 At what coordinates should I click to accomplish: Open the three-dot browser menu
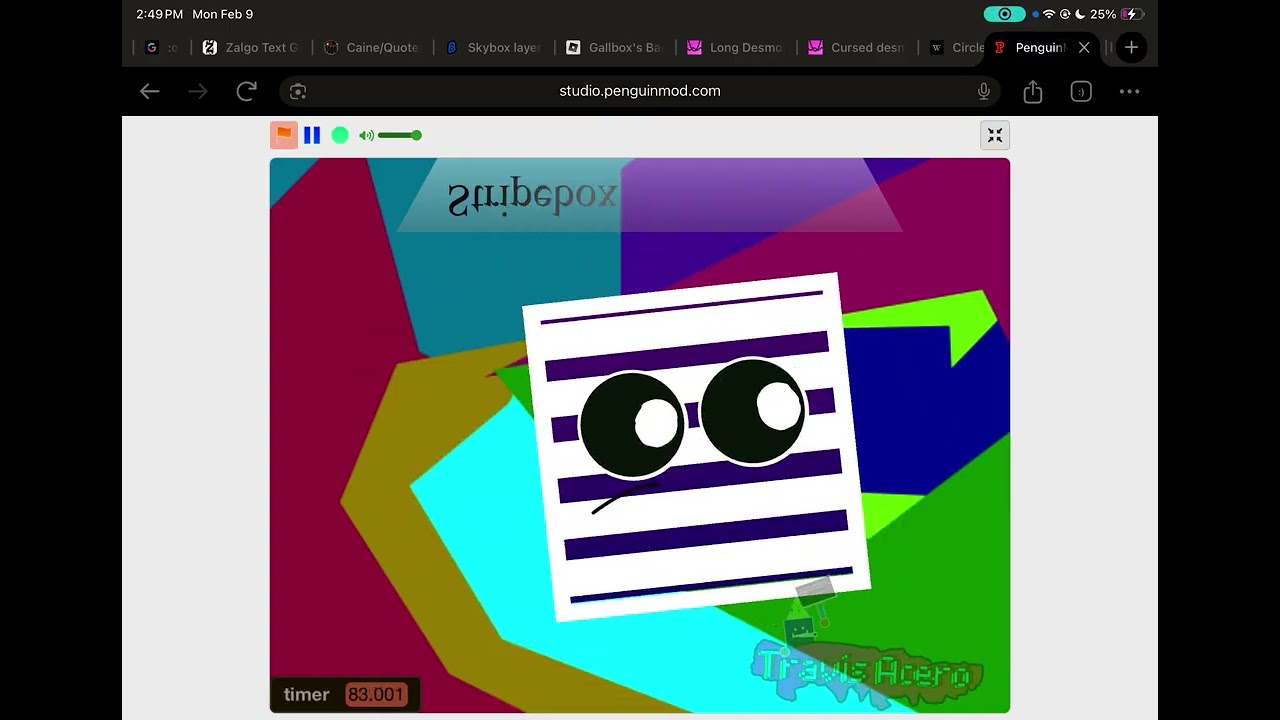point(1129,91)
